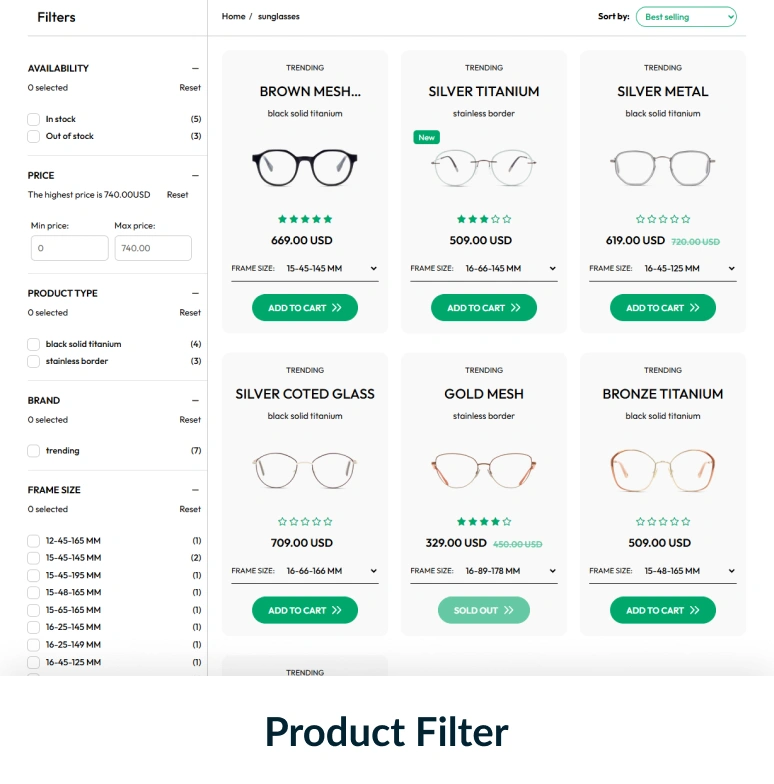This screenshot has height=784, width=774.
Task: Click the New badge on Silver Titanium
Action: point(426,138)
